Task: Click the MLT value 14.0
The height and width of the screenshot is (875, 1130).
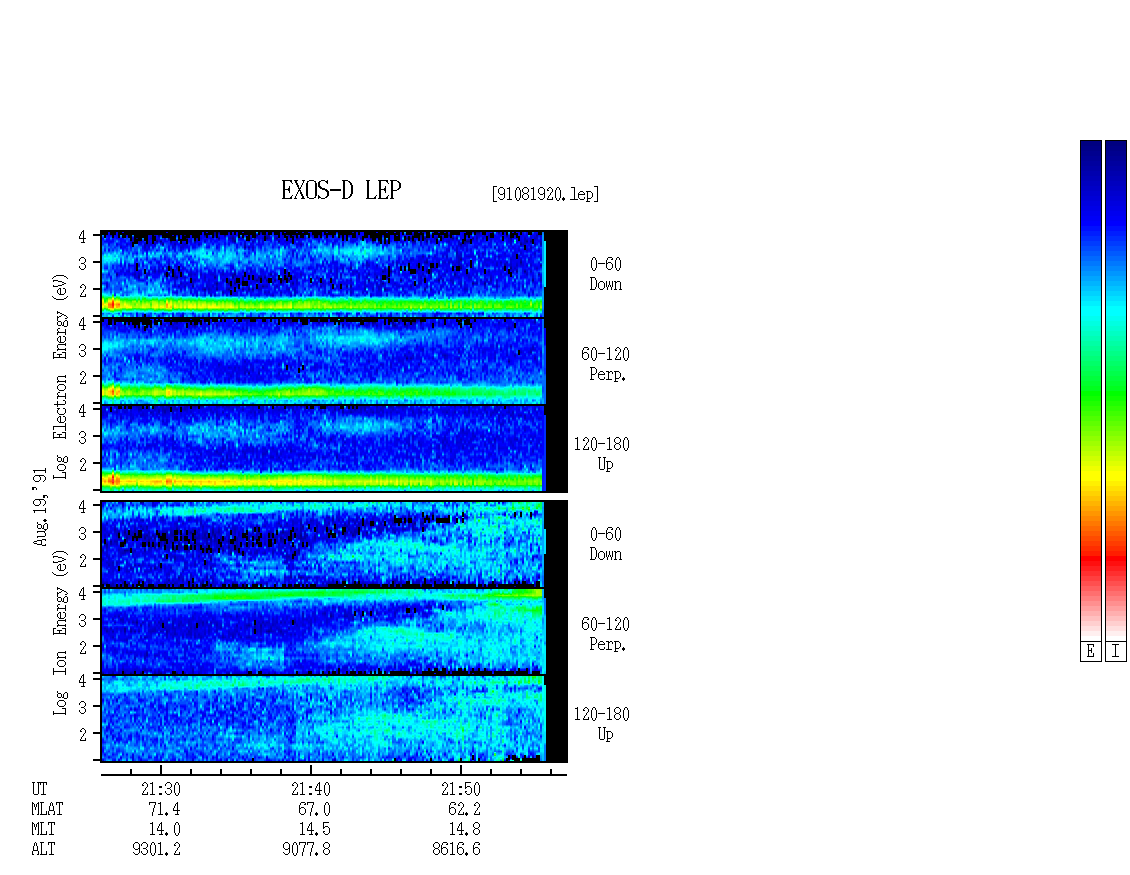Action: coord(164,830)
